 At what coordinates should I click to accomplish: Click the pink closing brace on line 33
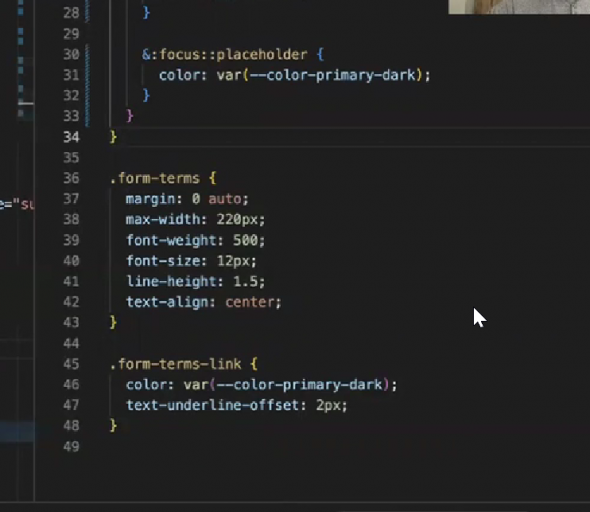tap(130, 116)
